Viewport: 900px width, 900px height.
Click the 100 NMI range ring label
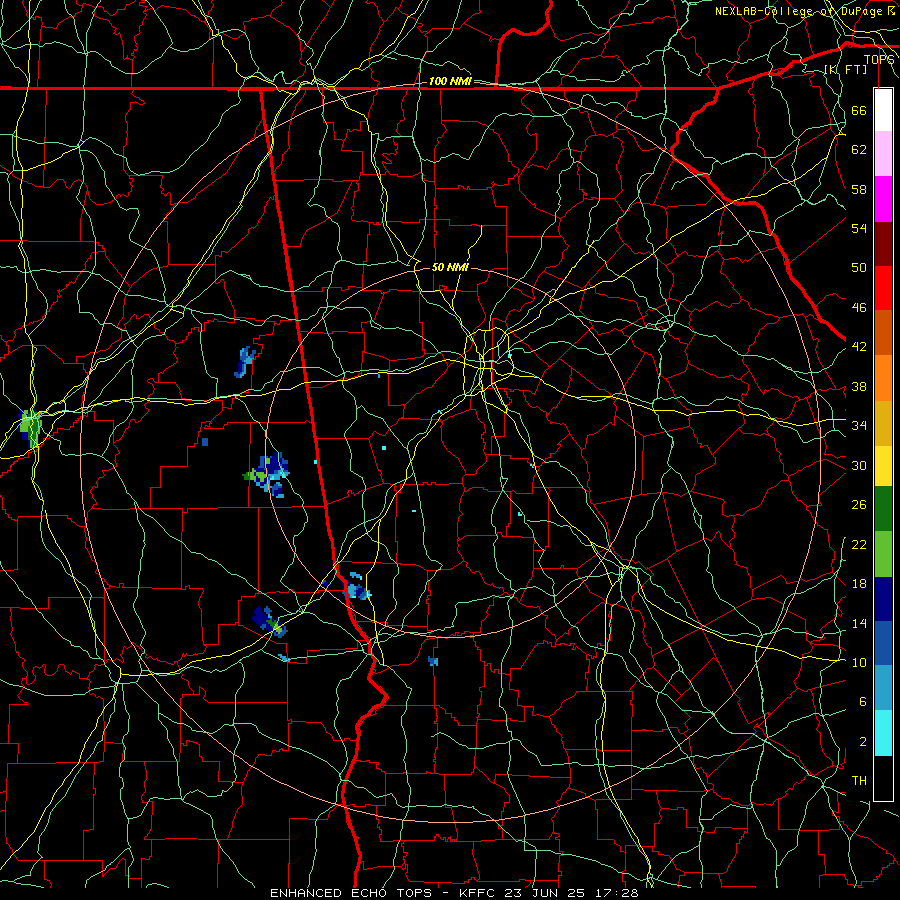(x=450, y=81)
